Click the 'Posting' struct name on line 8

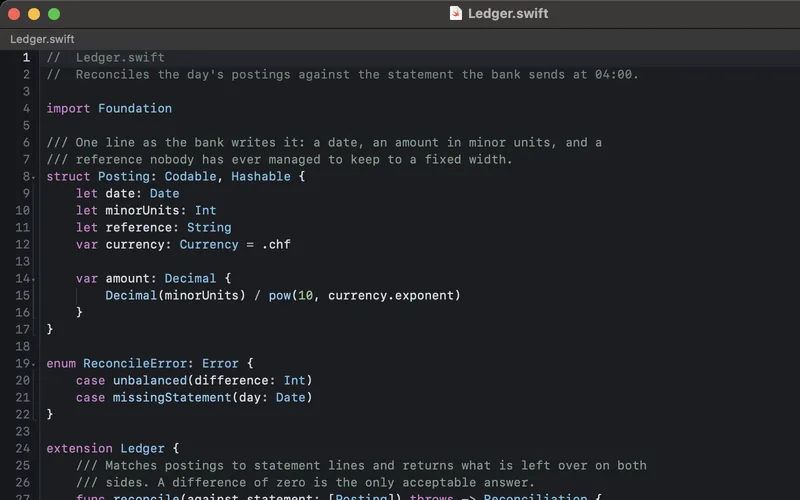[123, 177]
